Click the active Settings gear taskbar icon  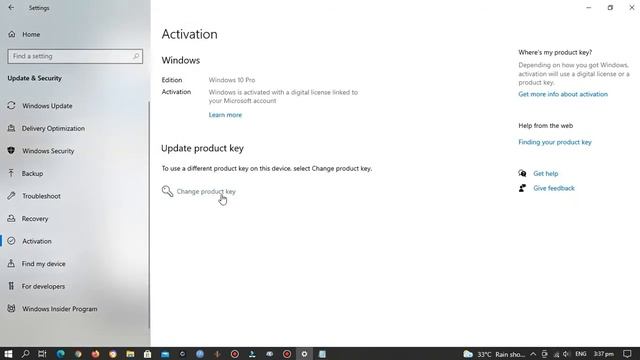pos(304,354)
